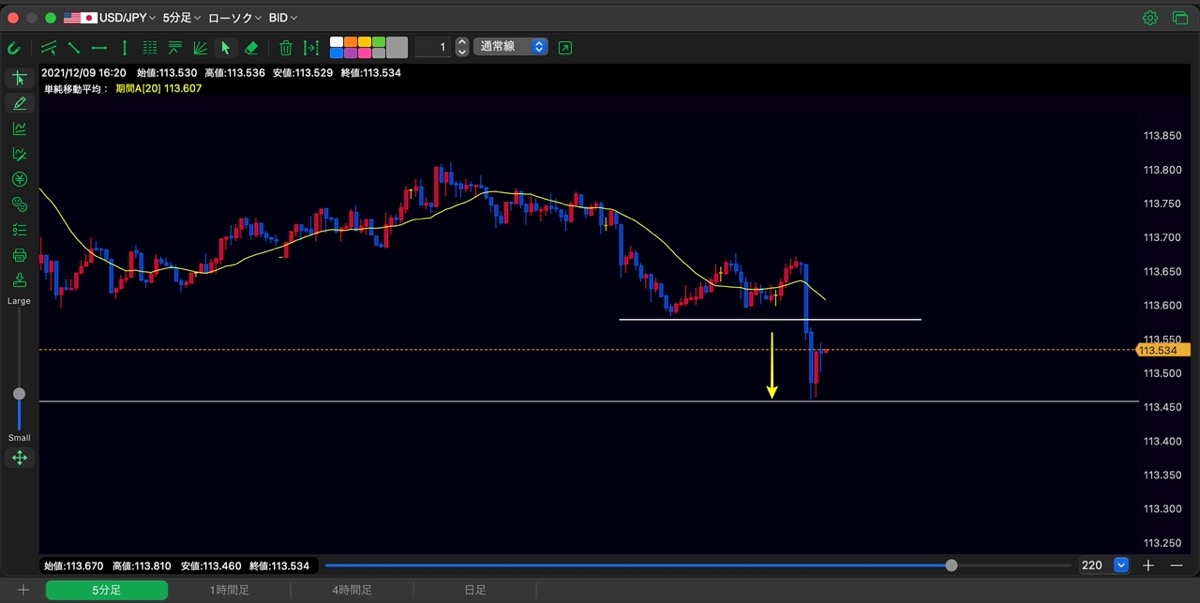1200x603 pixels.
Task: Toggle the pencil drawing mode in sidebar
Action: click(x=19, y=103)
